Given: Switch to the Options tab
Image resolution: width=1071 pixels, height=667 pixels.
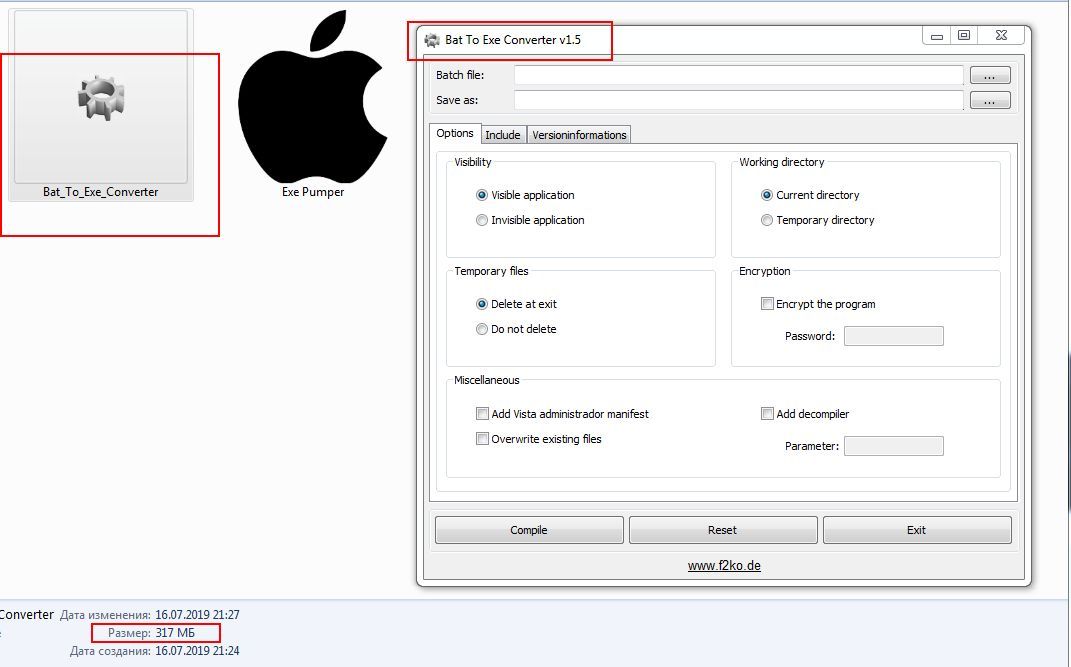Looking at the screenshot, I should (x=455, y=133).
